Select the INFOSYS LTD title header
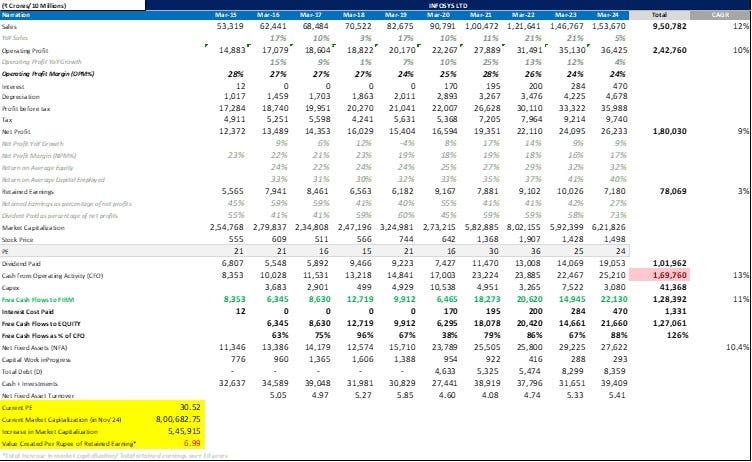752x462 pixels. [x=448, y=5]
